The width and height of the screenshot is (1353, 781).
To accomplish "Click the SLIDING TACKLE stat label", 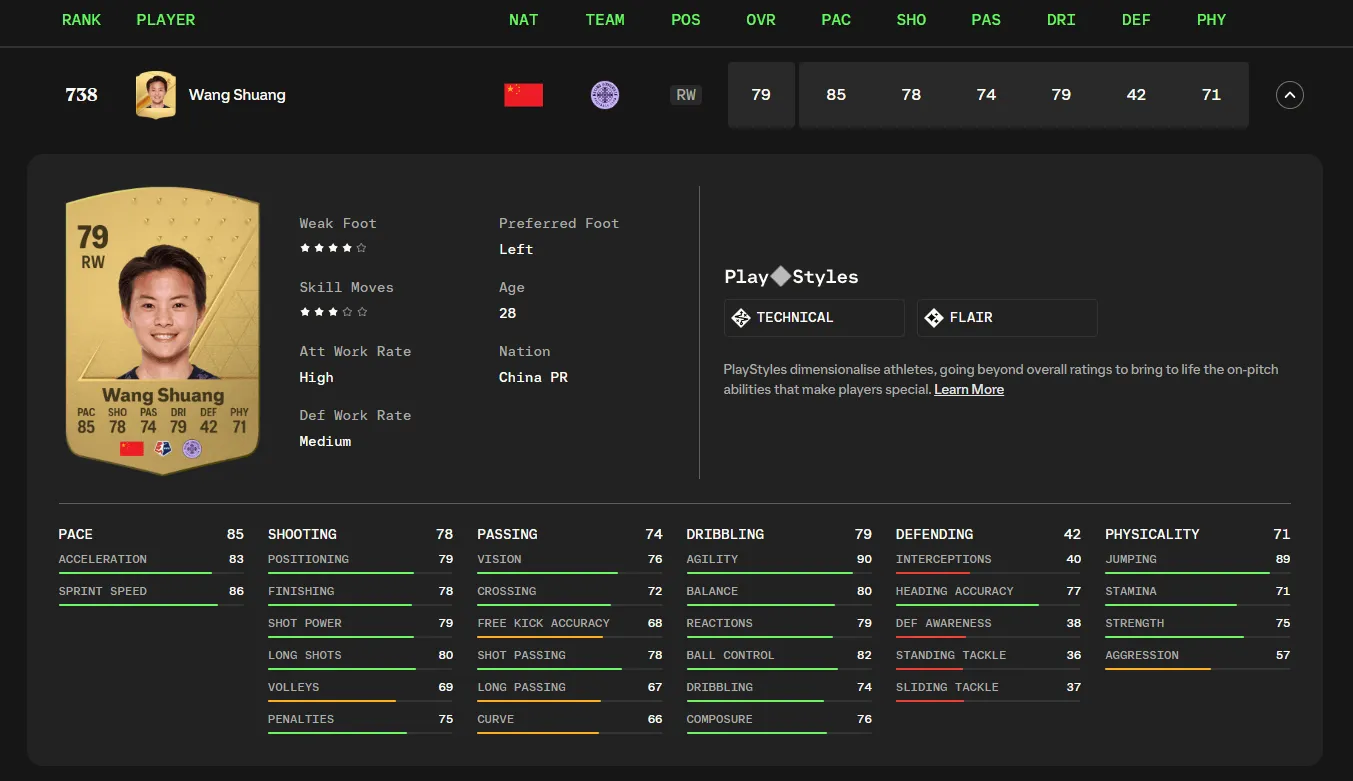I will pos(947,687).
